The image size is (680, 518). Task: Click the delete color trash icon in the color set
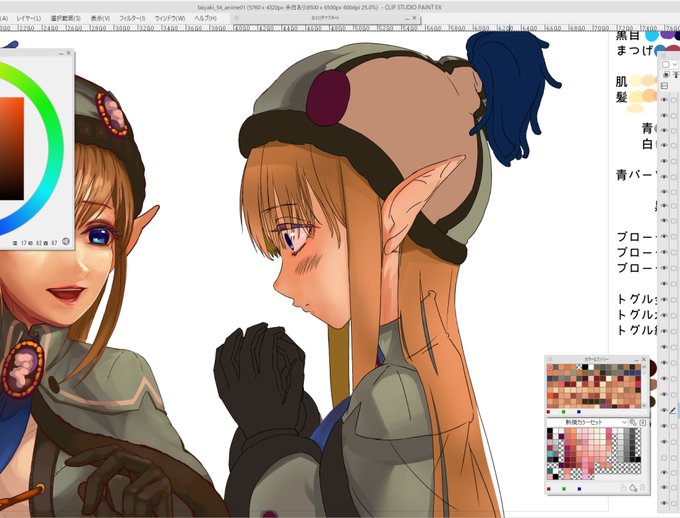coord(642,488)
